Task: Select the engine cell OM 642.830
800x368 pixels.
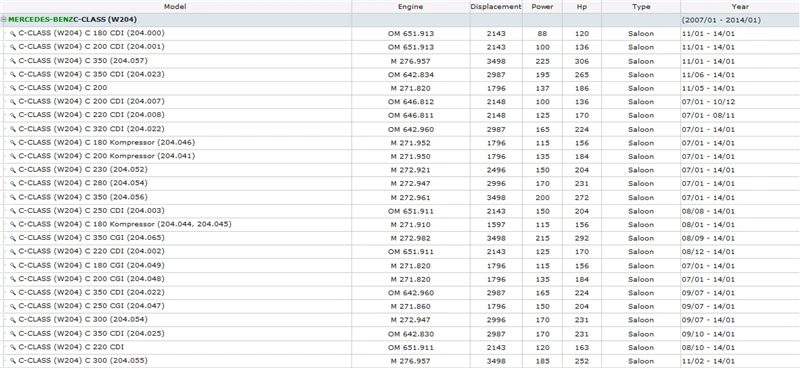Action: tap(411, 334)
